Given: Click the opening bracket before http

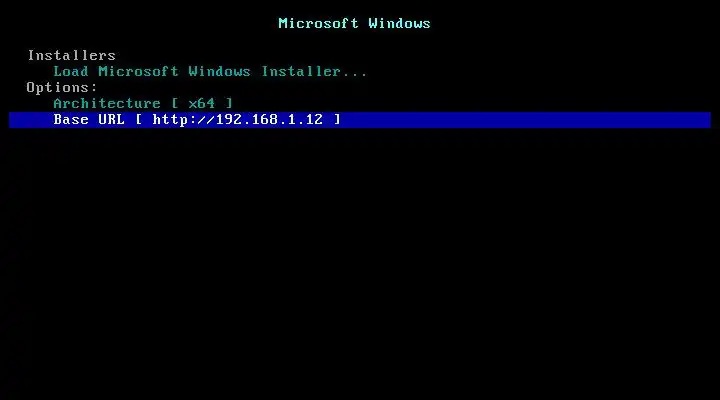Looking at the screenshot, I should 139,119.
